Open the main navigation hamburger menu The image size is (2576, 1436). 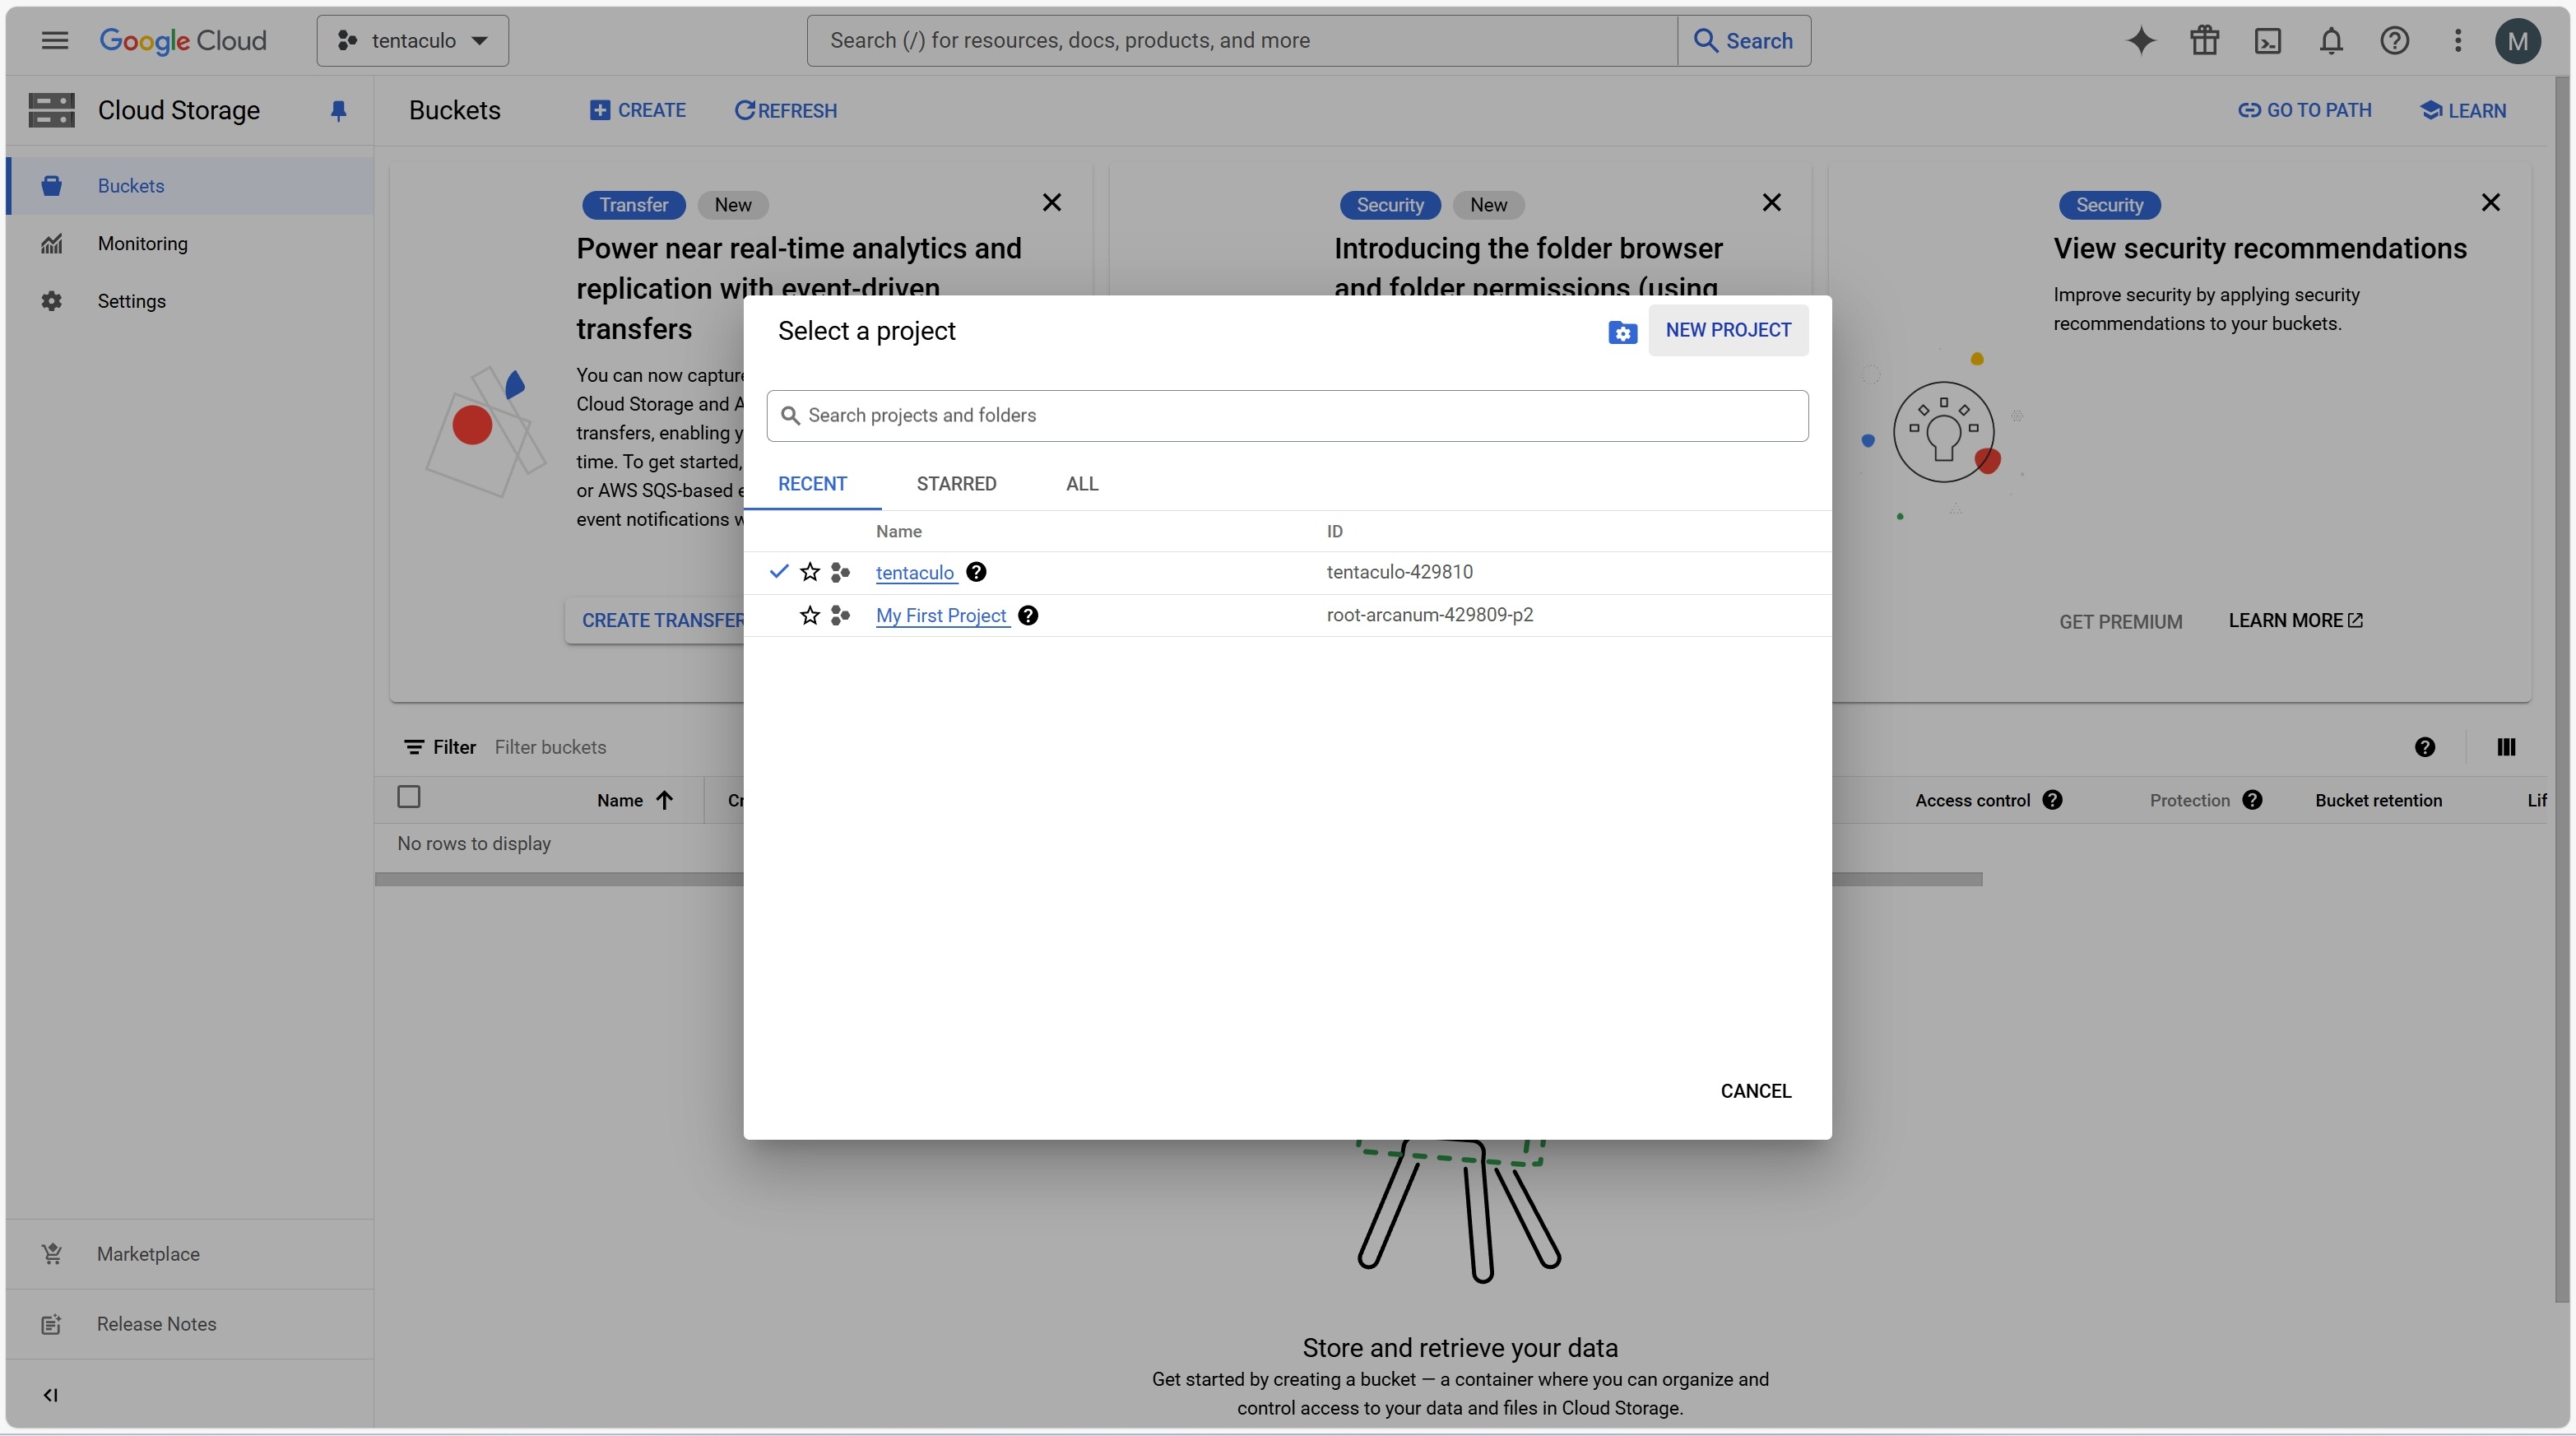click(55, 41)
